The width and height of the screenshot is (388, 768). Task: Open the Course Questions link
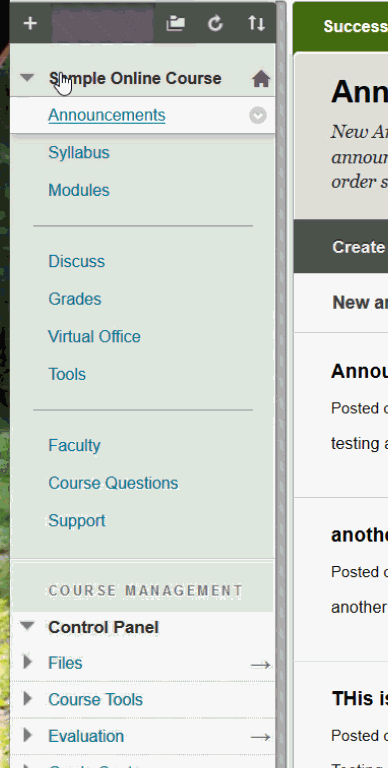pyautogui.click(x=113, y=483)
